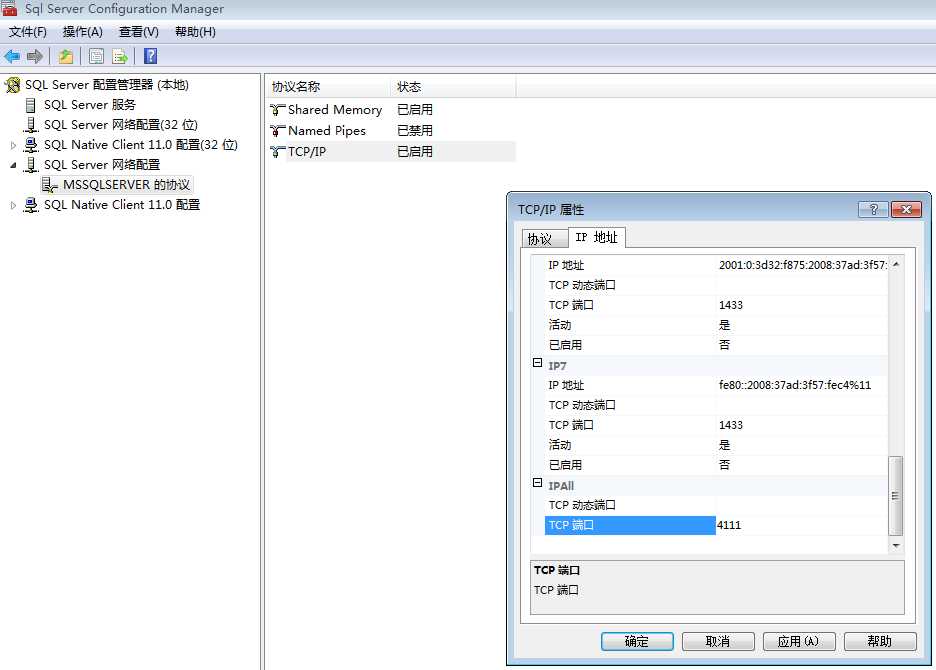Viewport: 936px width, 670px height.
Task: Select SQL Server 服务 in the tree
Action: [x=90, y=105]
